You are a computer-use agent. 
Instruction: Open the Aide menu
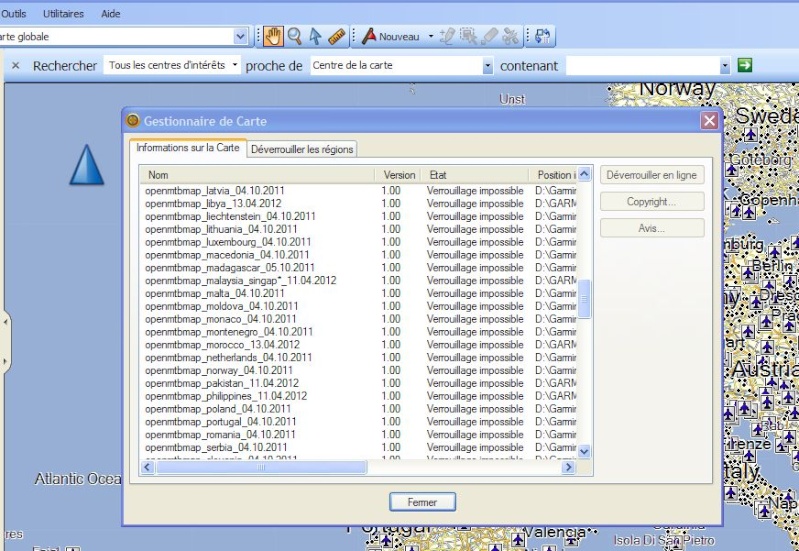click(x=111, y=14)
